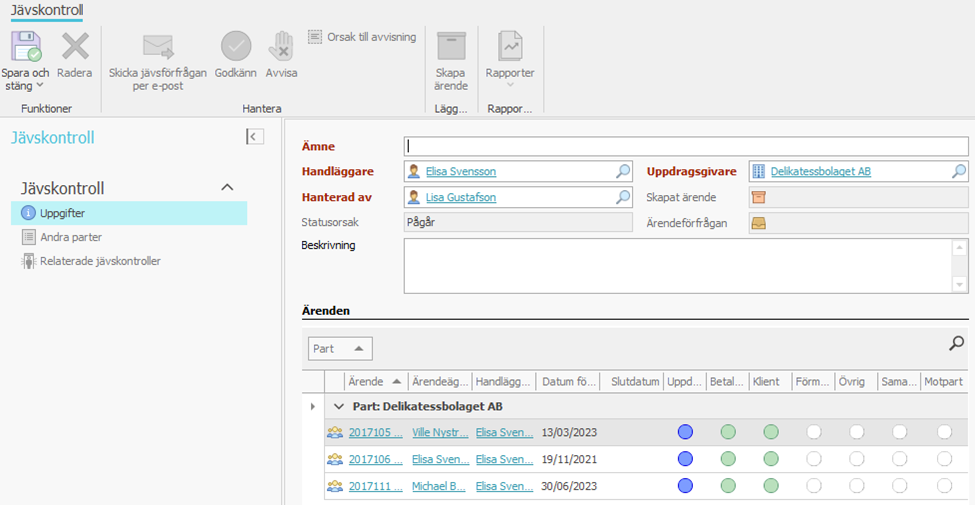Image resolution: width=975 pixels, height=505 pixels.
Task: Click the Radera delete icon
Action: pyautogui.click(x=75, y=47)
